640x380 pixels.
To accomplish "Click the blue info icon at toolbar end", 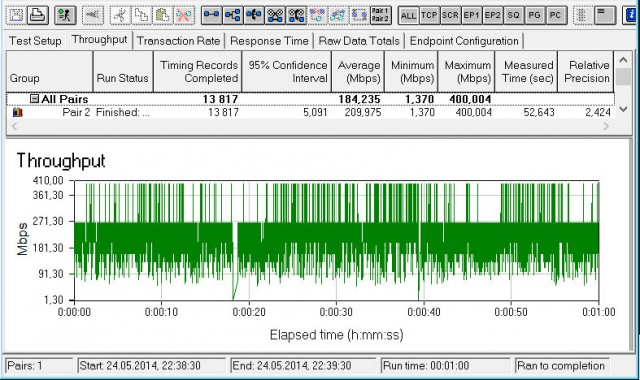I will (631, 16).
